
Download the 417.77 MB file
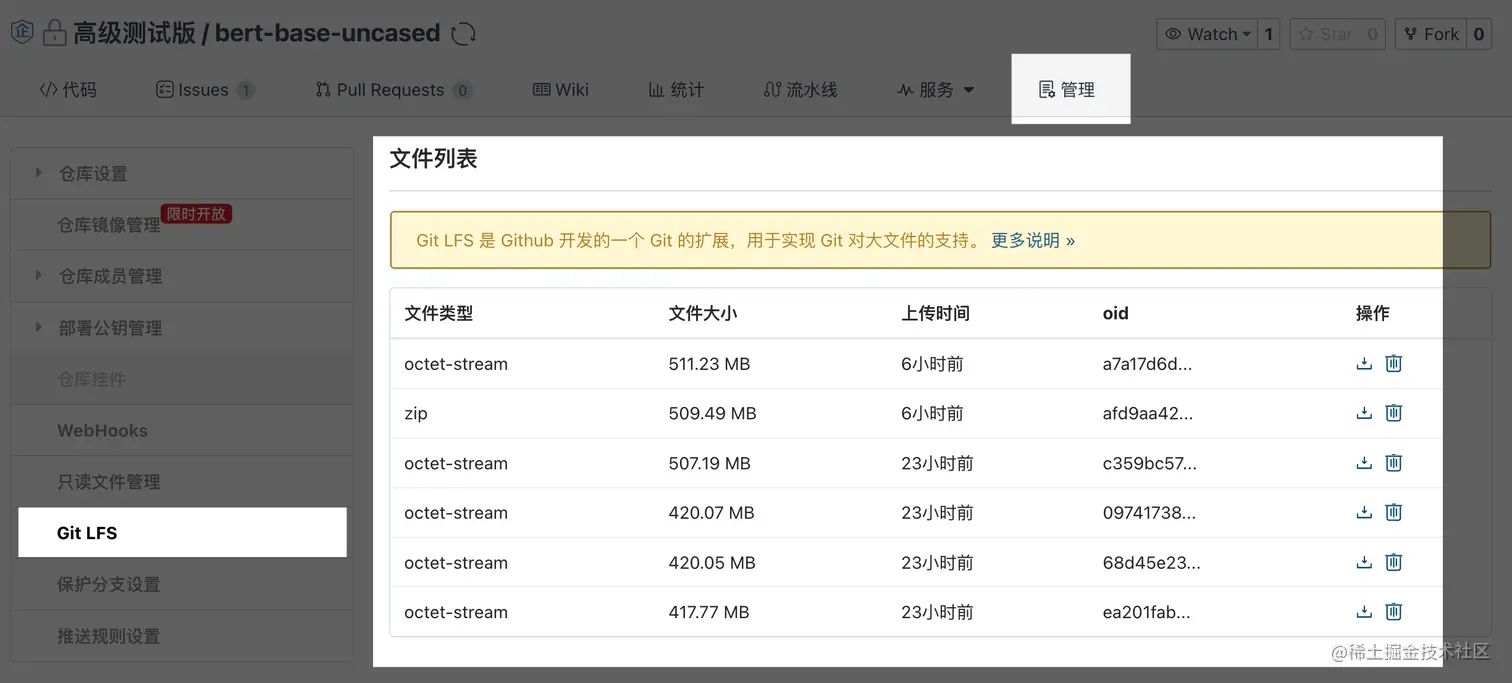1363,612
